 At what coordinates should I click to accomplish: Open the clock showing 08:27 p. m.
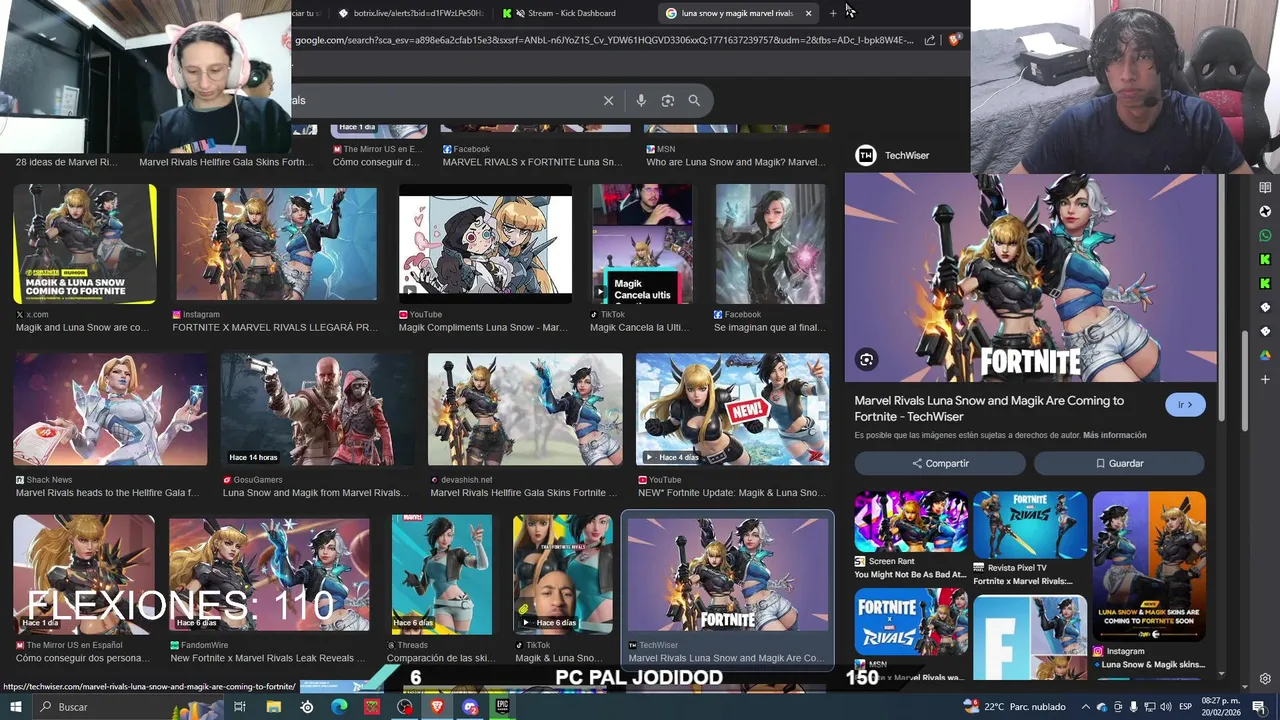(1222, 707)
